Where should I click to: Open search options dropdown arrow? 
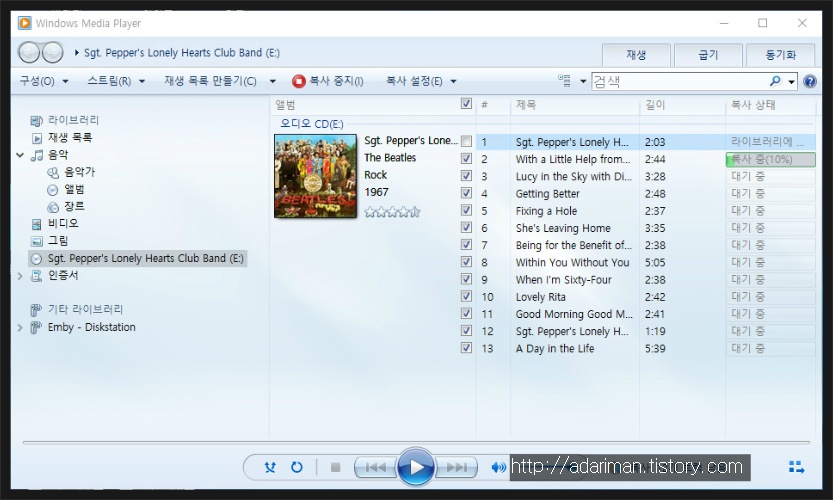[792, 81]
